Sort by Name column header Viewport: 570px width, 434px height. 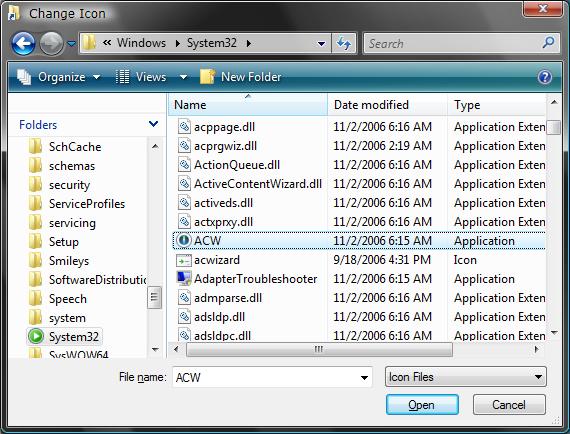coord(248,105)
